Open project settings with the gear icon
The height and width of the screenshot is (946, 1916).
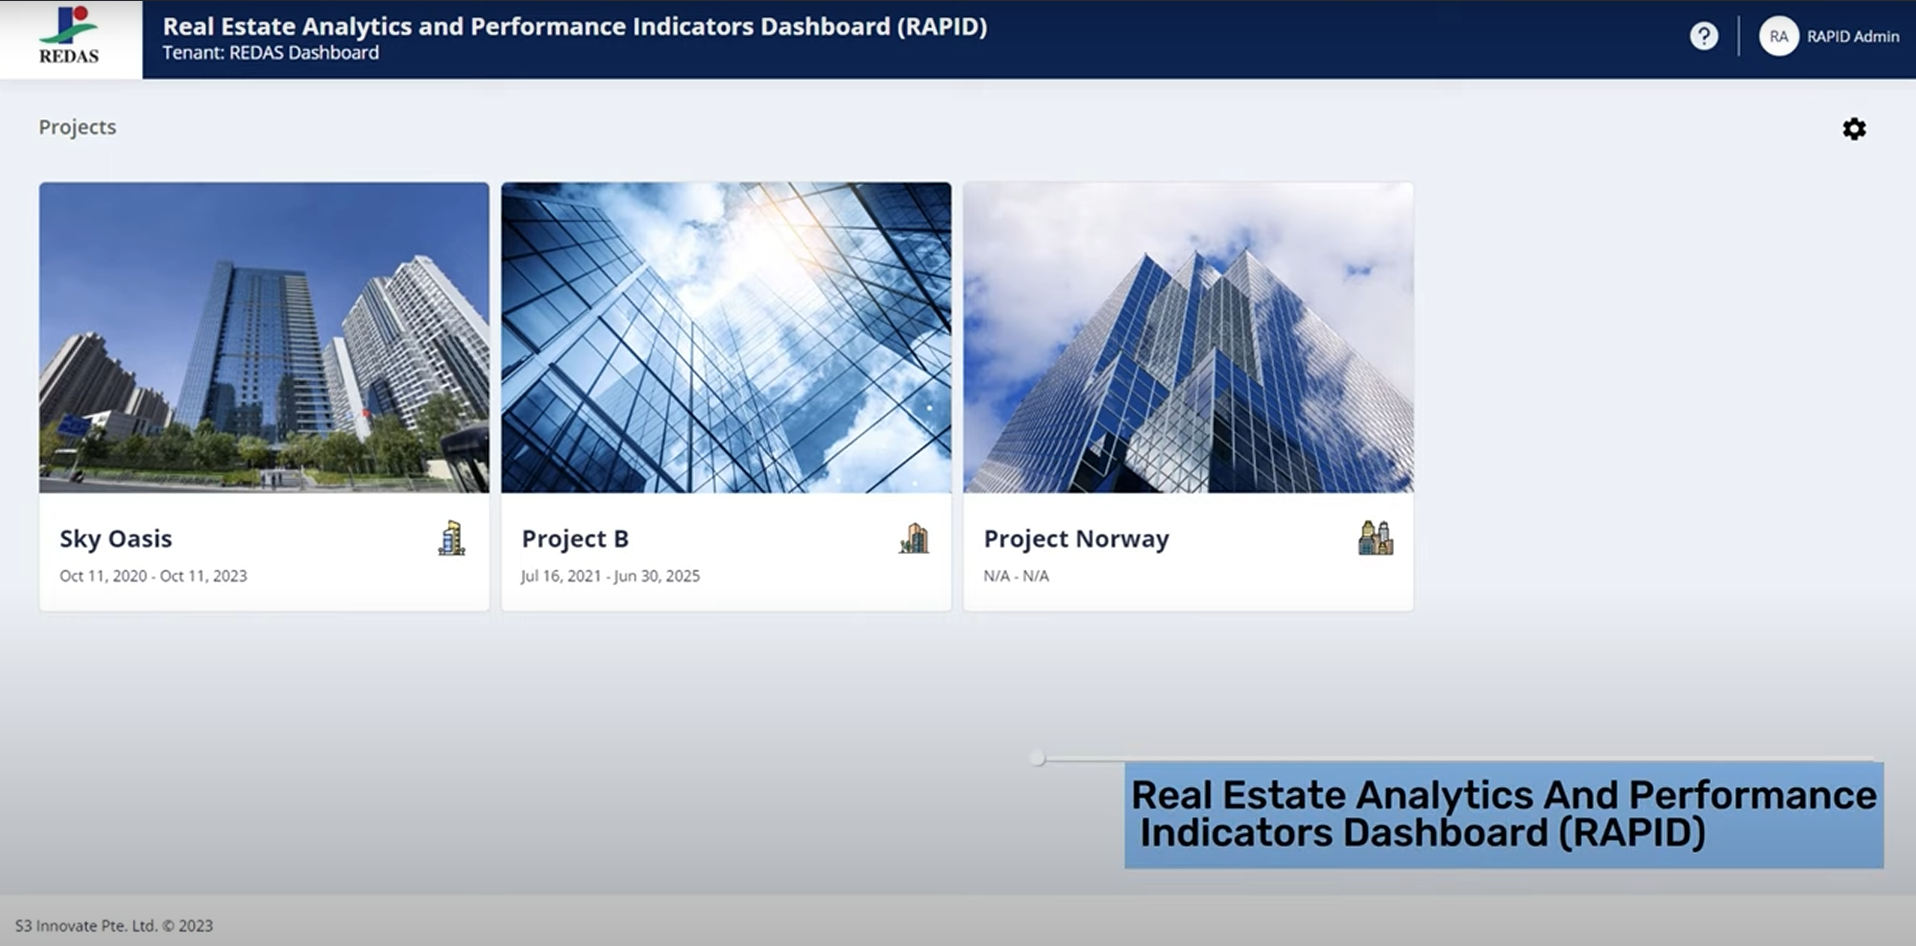tap(1853, 129)
